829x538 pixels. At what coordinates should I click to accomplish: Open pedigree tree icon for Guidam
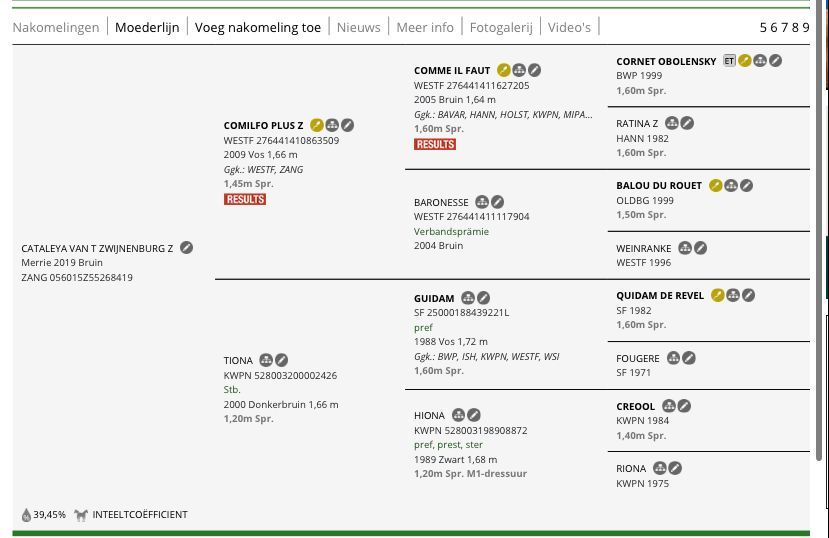468,298
